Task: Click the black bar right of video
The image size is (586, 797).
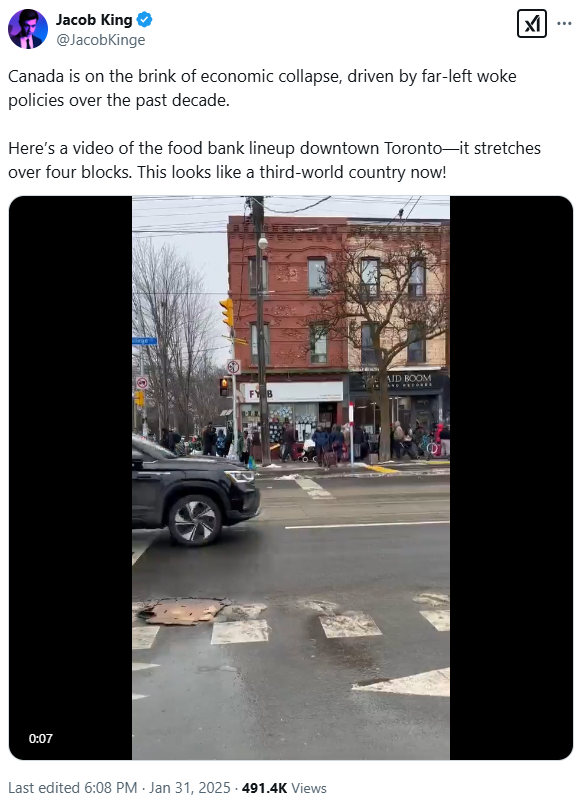Action: (511, 478)
